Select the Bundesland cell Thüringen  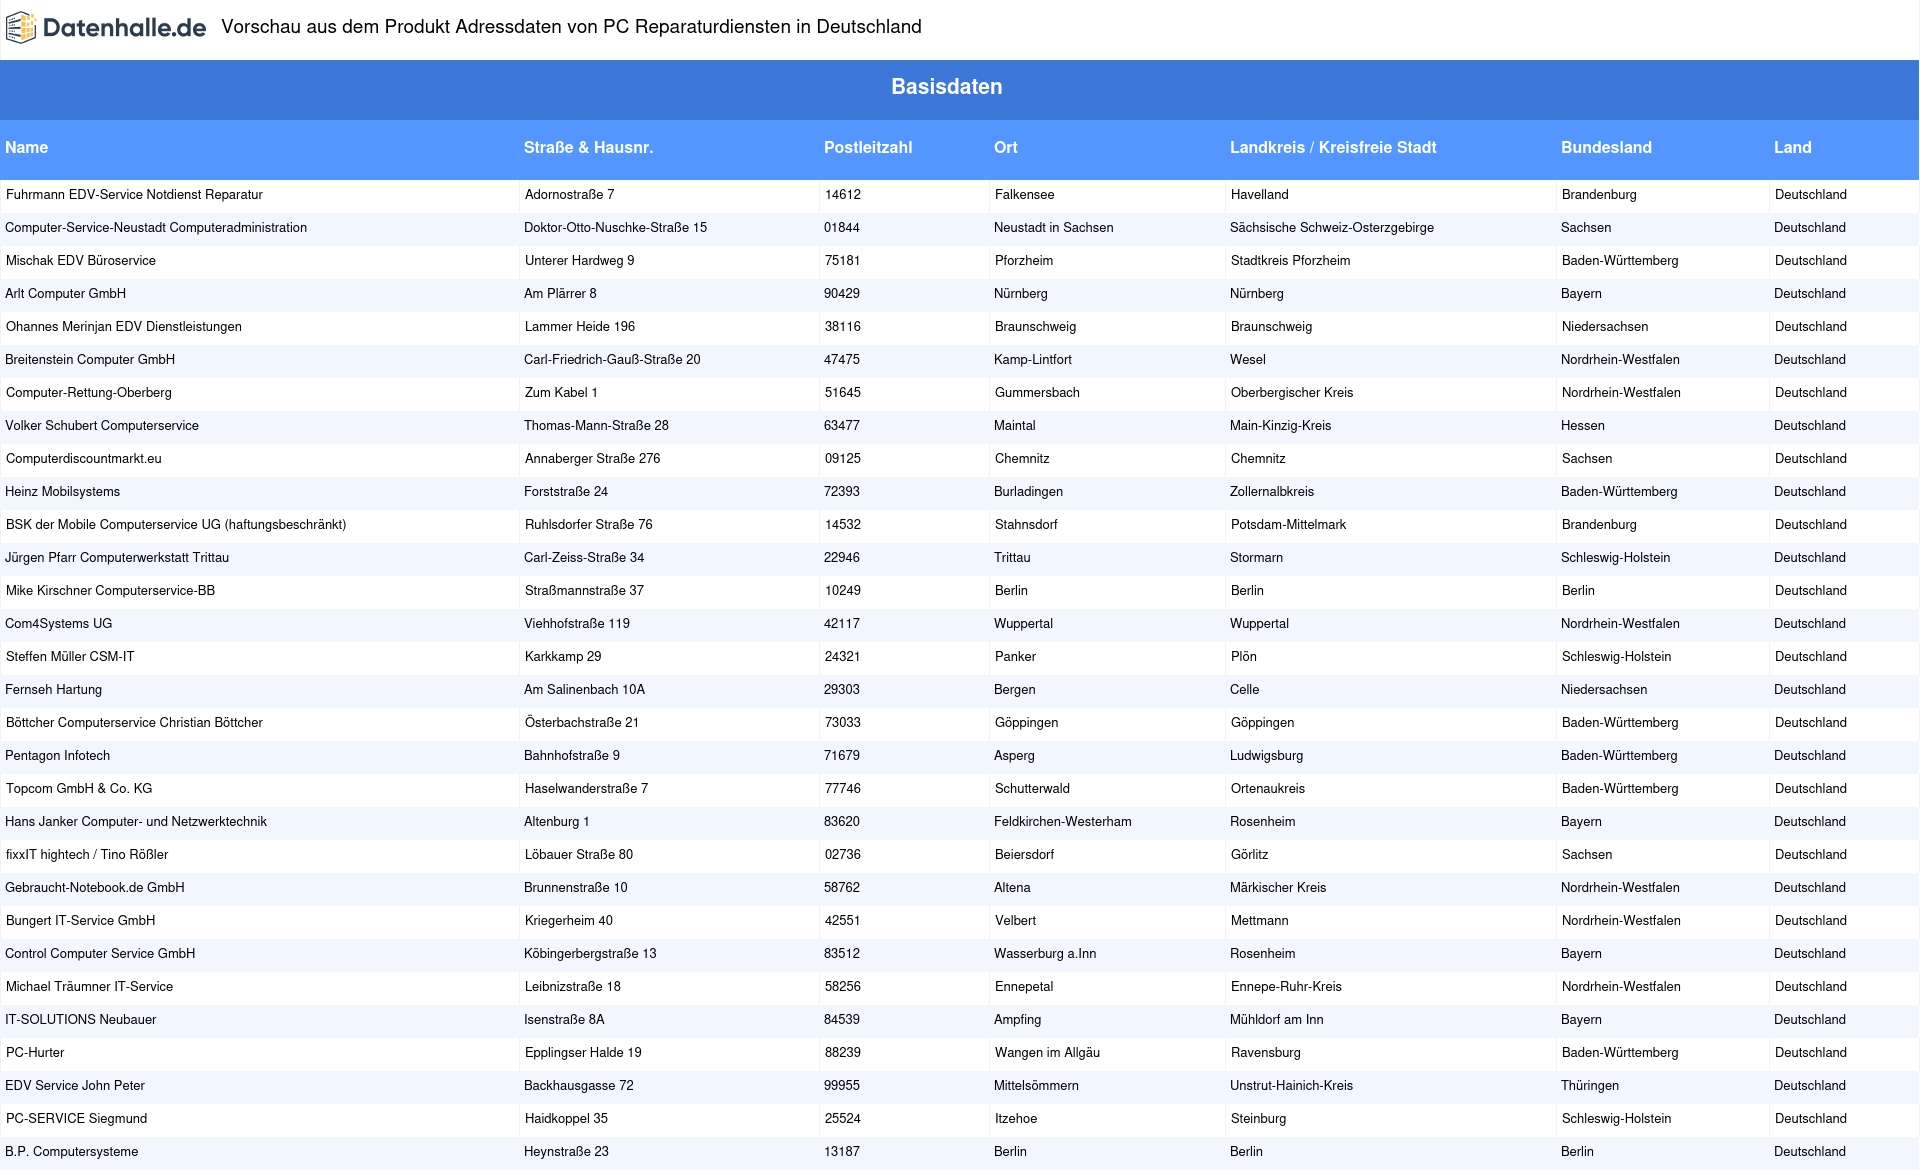pos(1590,1086)
